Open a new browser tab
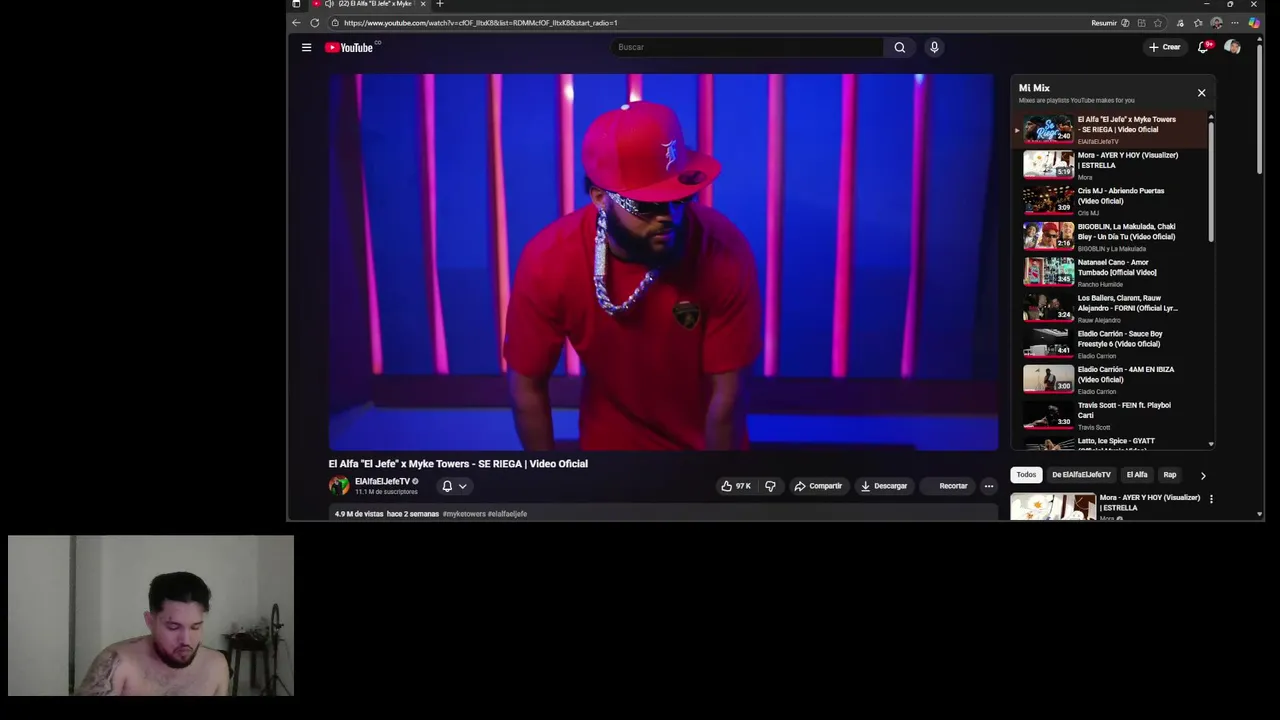This screenshot has width=1280, height=720. [x=439, y=4]
